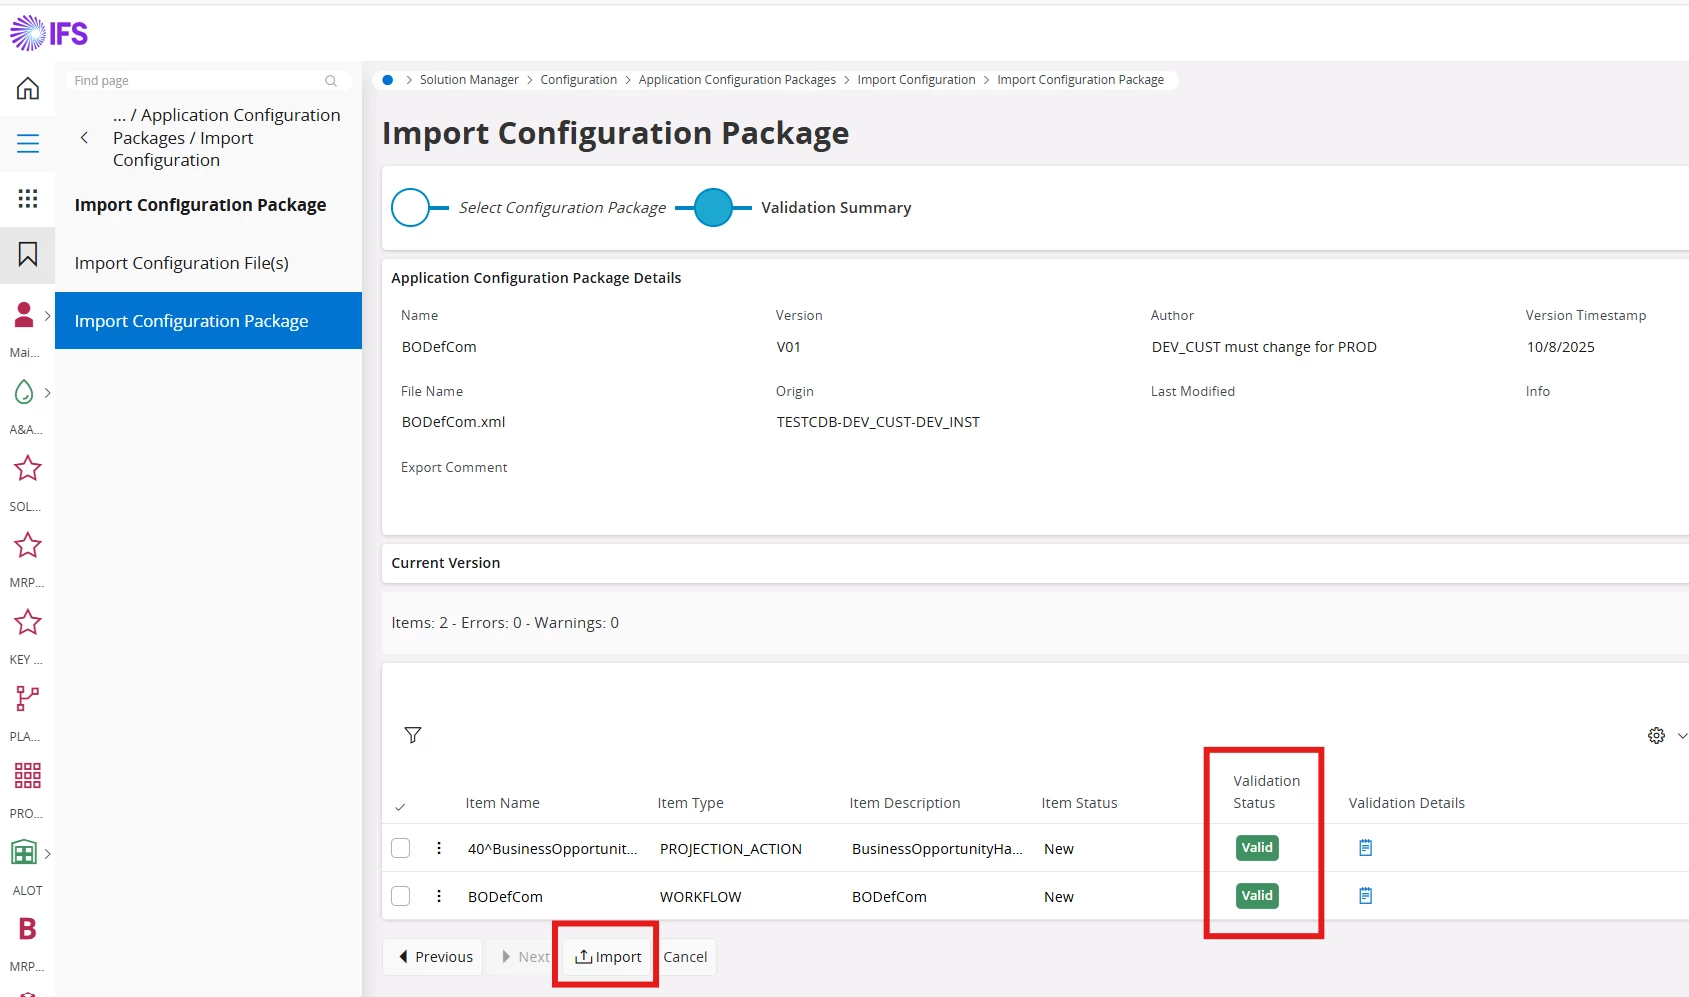
Task: Open the grid shortcut labeled PRO...
Action: (x=27, y=775)
